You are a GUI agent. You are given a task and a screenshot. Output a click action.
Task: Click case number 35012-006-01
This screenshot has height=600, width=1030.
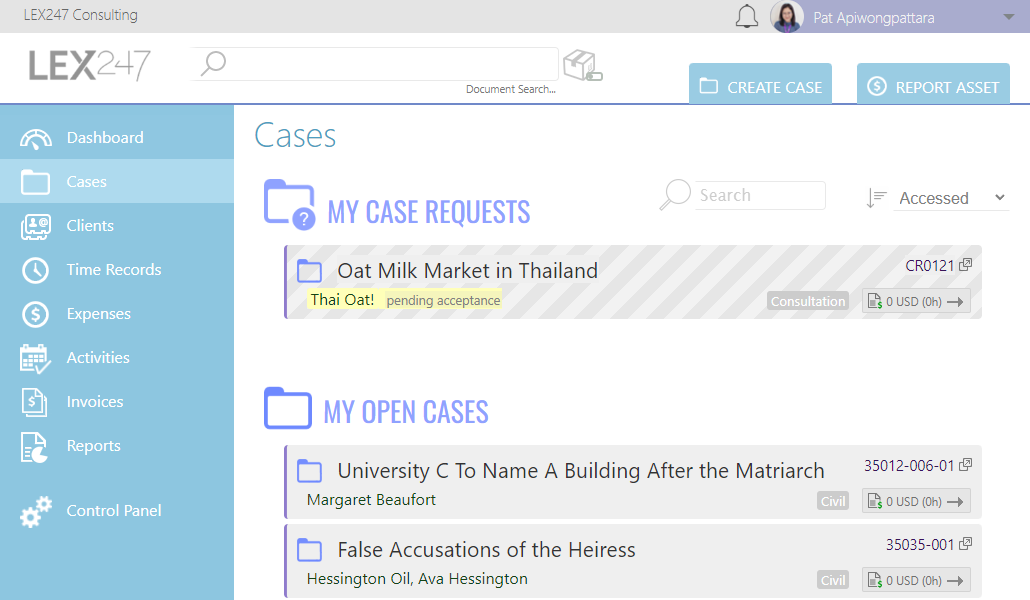tap(908, 465)
